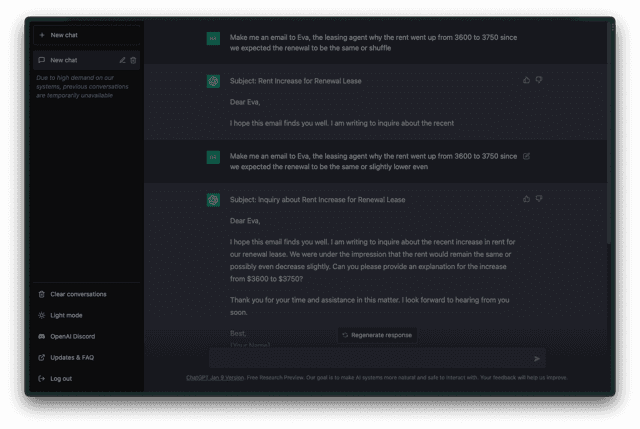Delete the New chat conversation via trash icon
640x429 pixels.
133,60
